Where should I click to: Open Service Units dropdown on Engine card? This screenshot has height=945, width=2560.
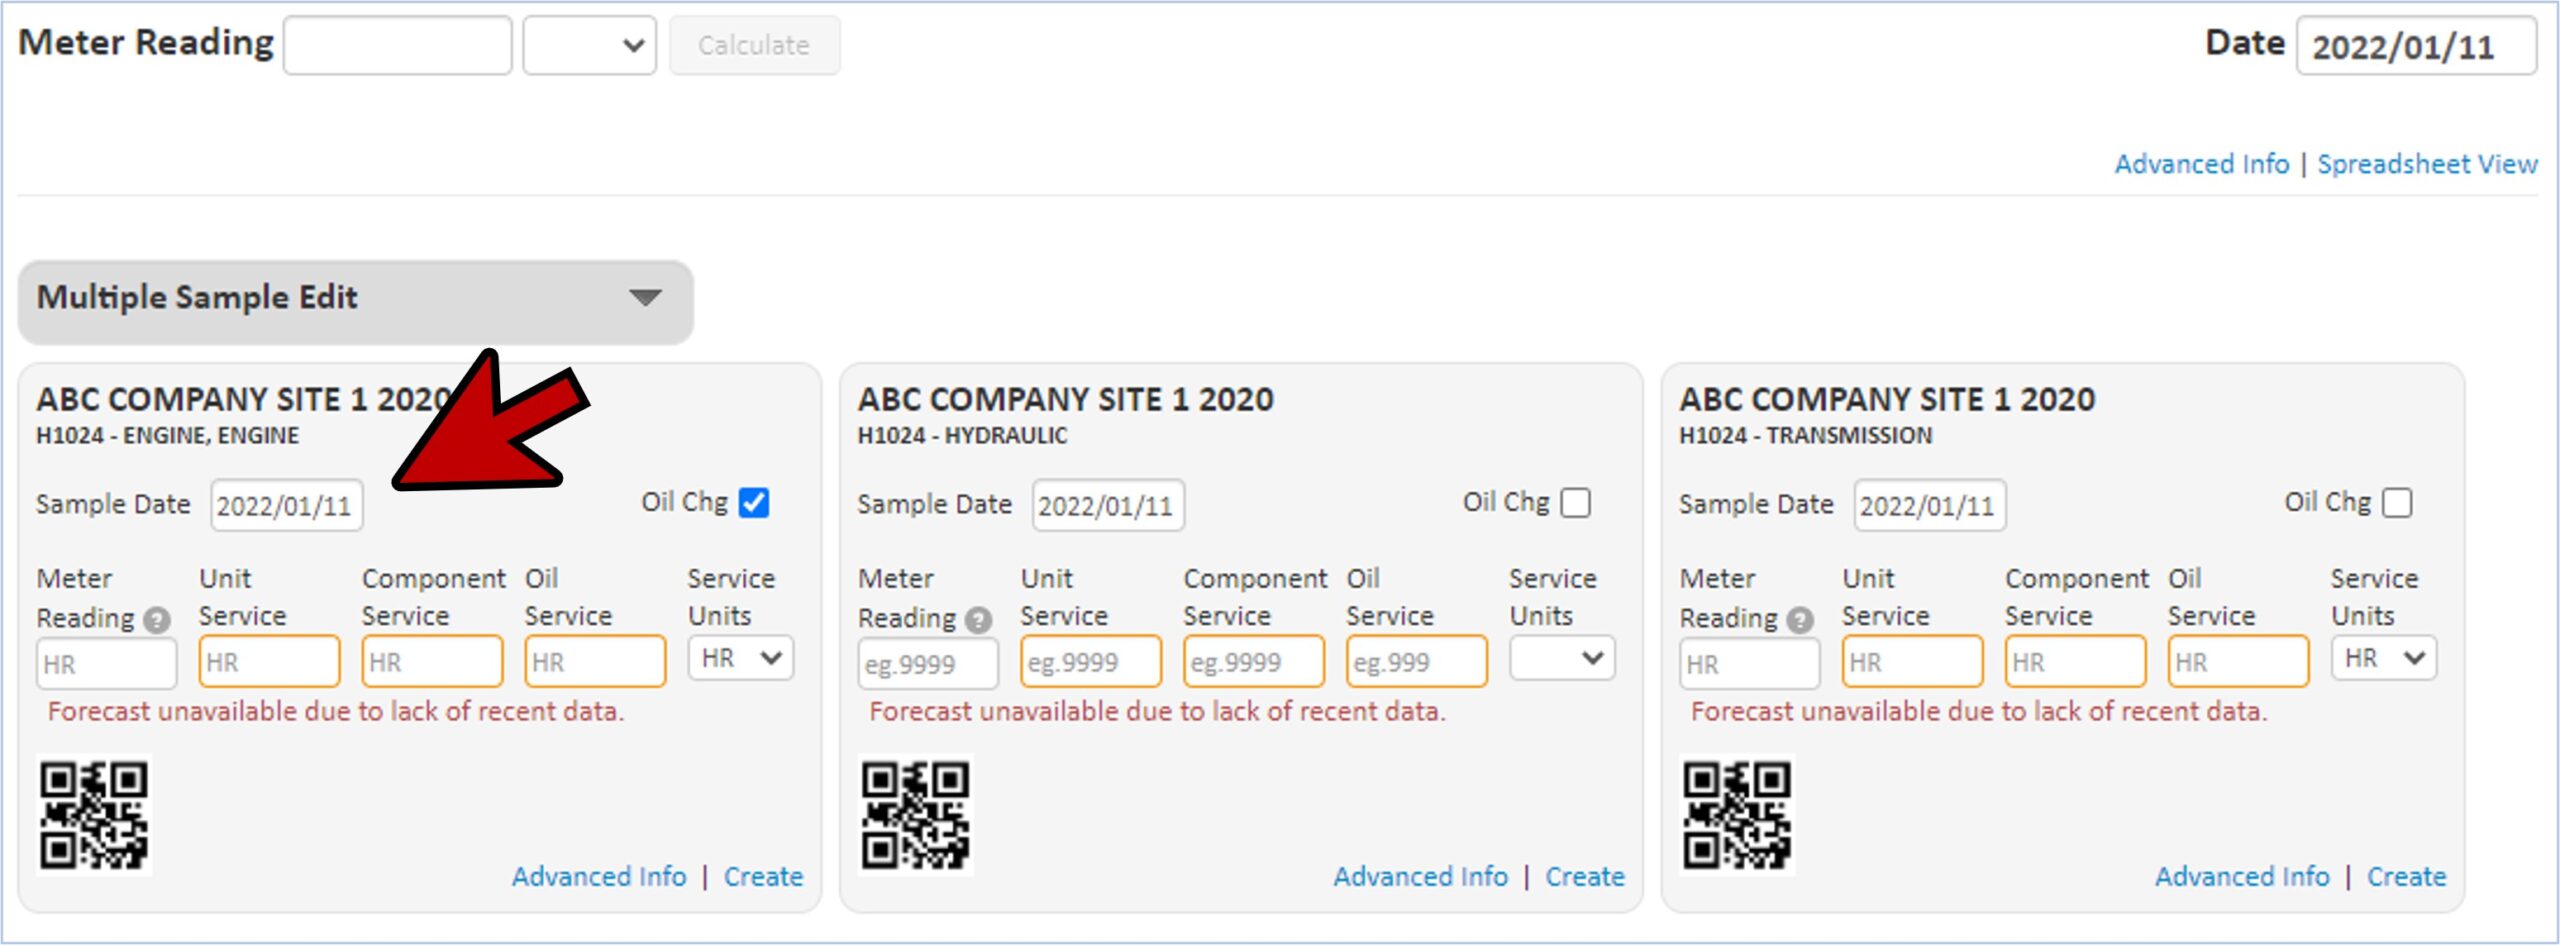(740, 658)
